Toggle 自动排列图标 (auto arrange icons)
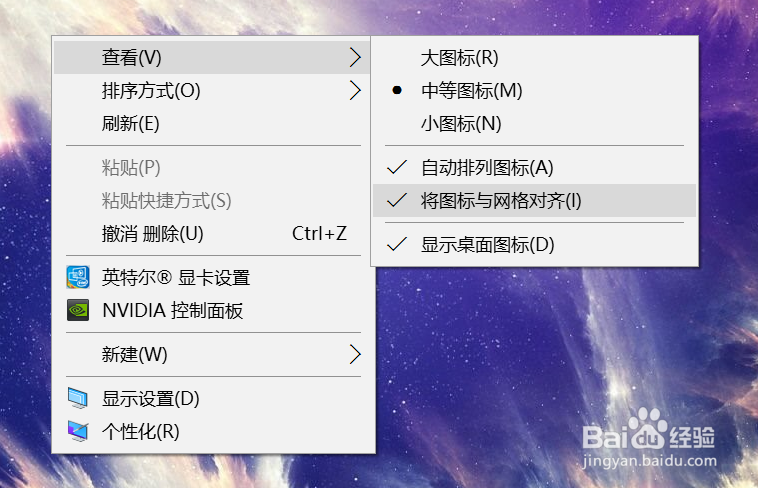Screen dimensions: 758x488 tap(486, 167)
